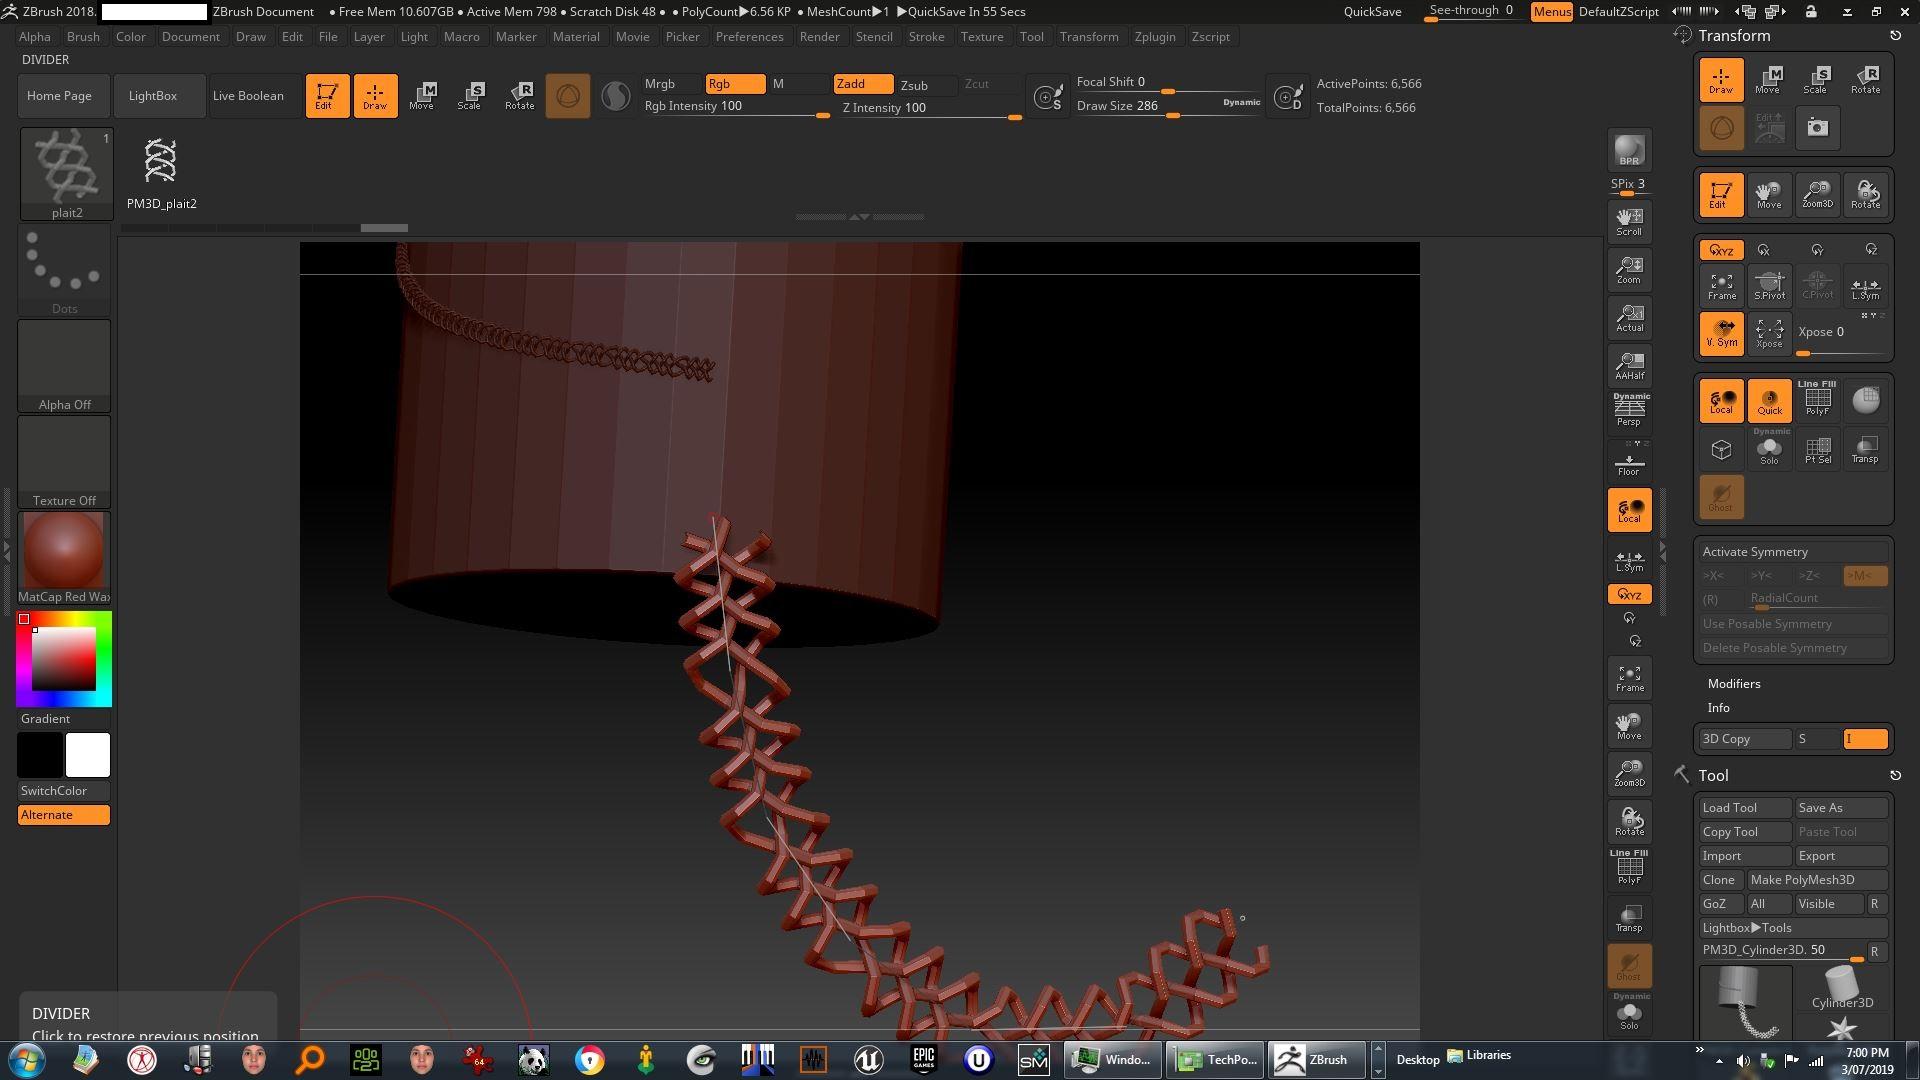Click the S.Pivot icon in Transform panel

pyautogui.click(x=1769, y=286)
